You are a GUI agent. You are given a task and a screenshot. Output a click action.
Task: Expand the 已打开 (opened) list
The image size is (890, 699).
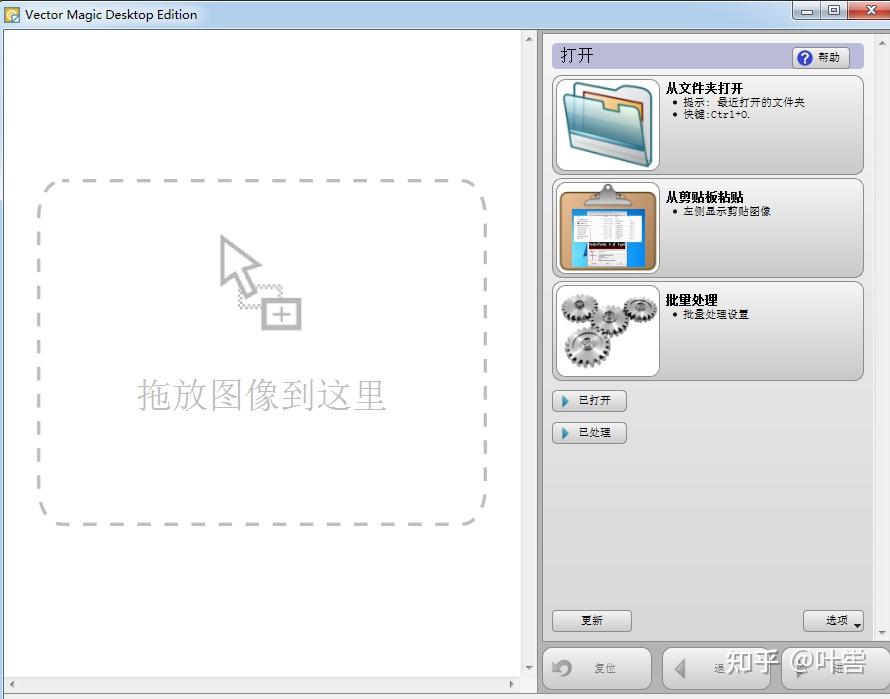tap(589, 401)
